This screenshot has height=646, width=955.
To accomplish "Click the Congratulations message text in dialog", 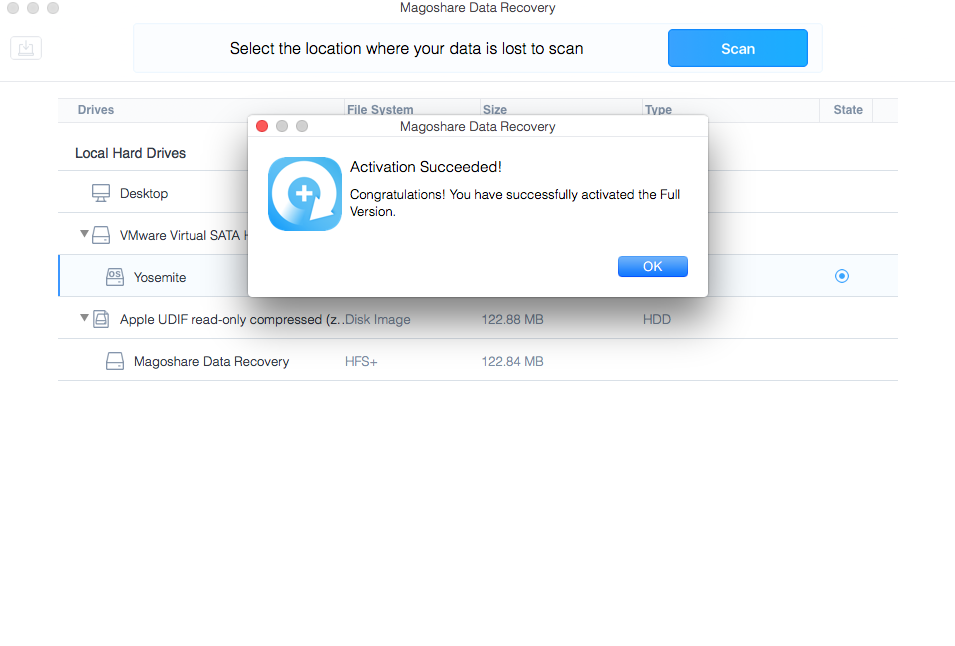I will (515, 203).
